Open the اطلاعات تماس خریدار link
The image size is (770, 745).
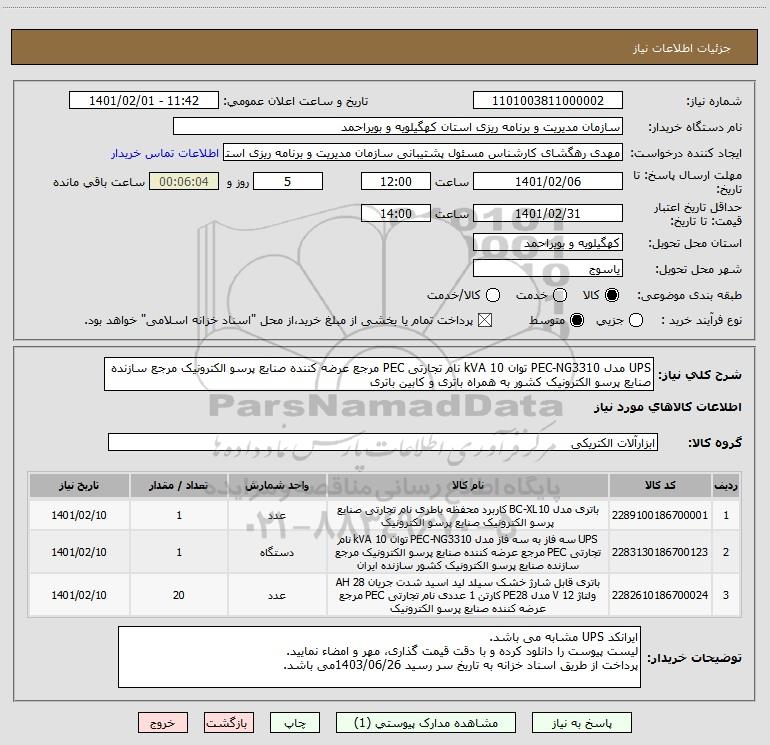click(165, 153)
